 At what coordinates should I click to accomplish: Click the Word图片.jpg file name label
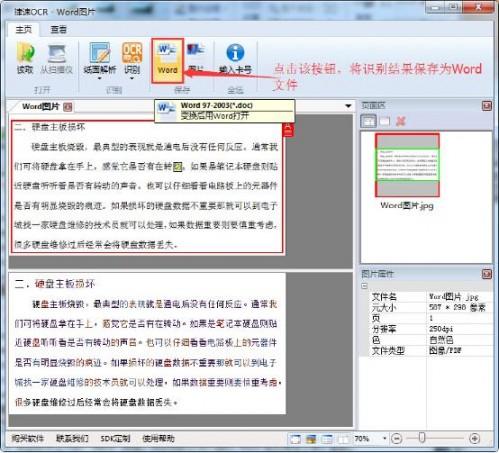click(x=407, y=206)
